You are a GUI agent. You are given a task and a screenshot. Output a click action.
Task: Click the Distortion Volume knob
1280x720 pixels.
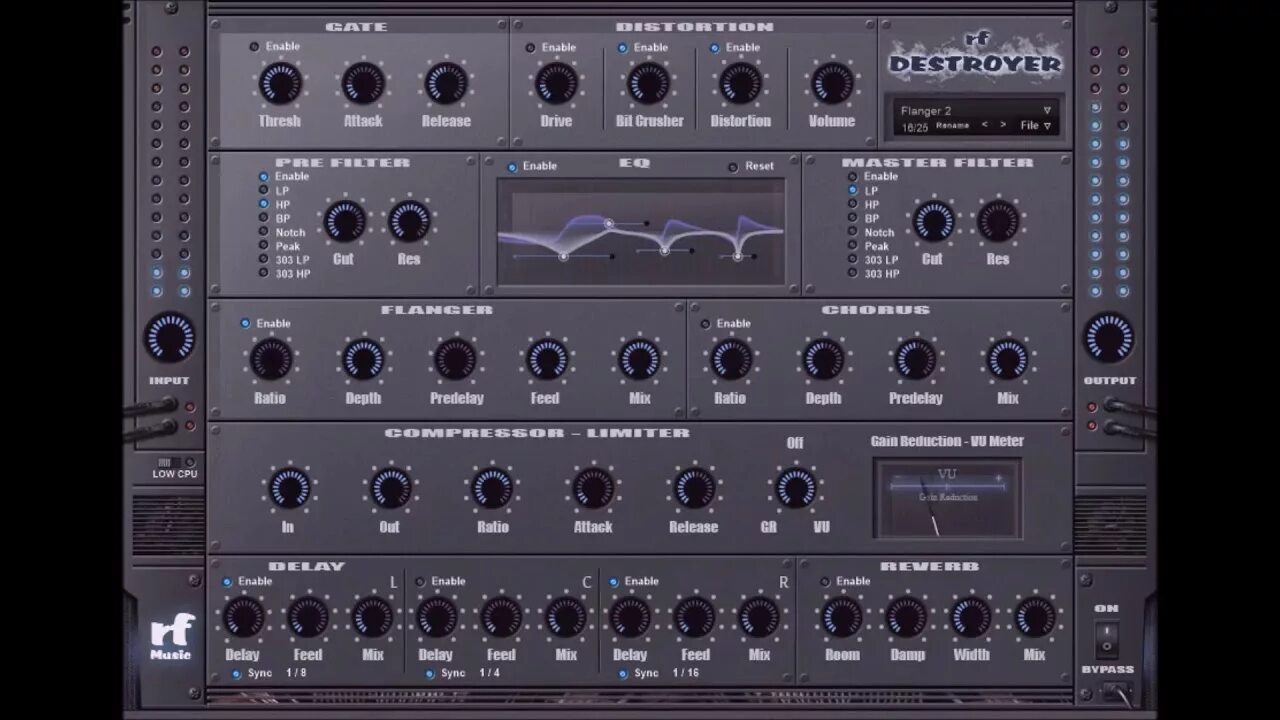[x=833, y=83]
